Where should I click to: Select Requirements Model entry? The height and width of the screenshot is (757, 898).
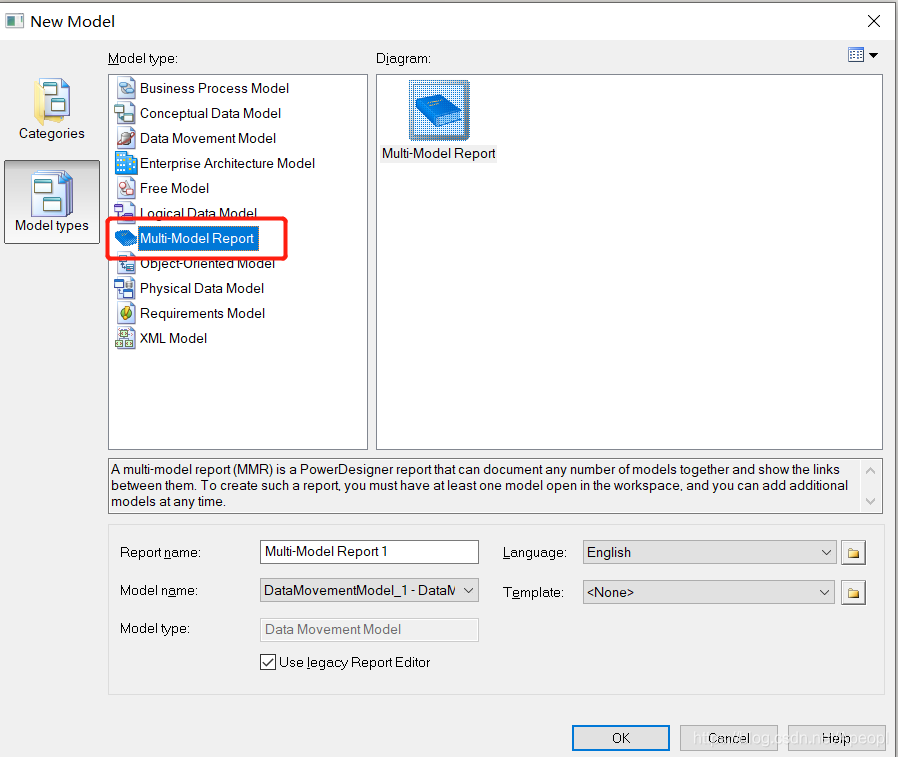click(202, 313)
